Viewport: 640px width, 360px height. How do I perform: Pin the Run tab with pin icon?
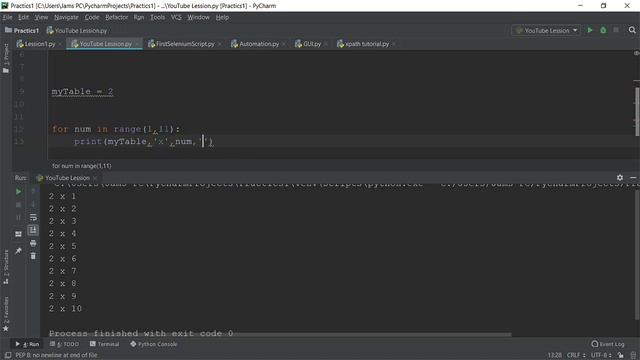18,251
